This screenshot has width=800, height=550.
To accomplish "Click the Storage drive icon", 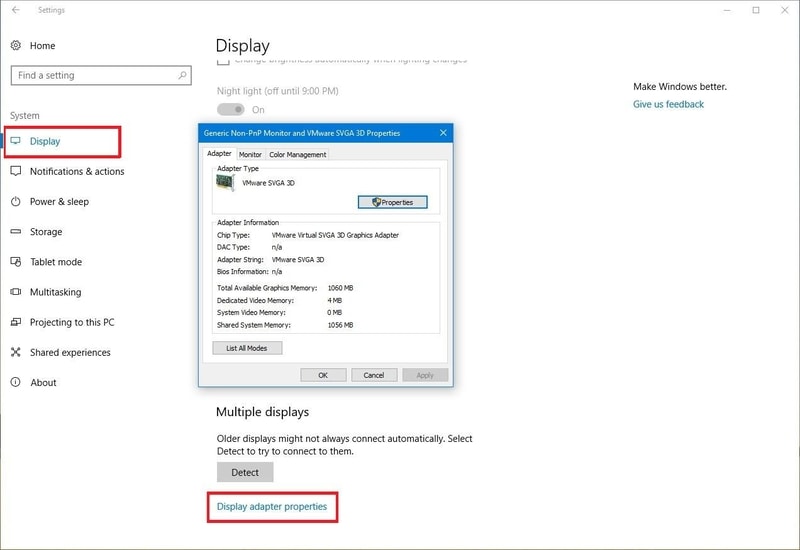I will coord(16,231).
